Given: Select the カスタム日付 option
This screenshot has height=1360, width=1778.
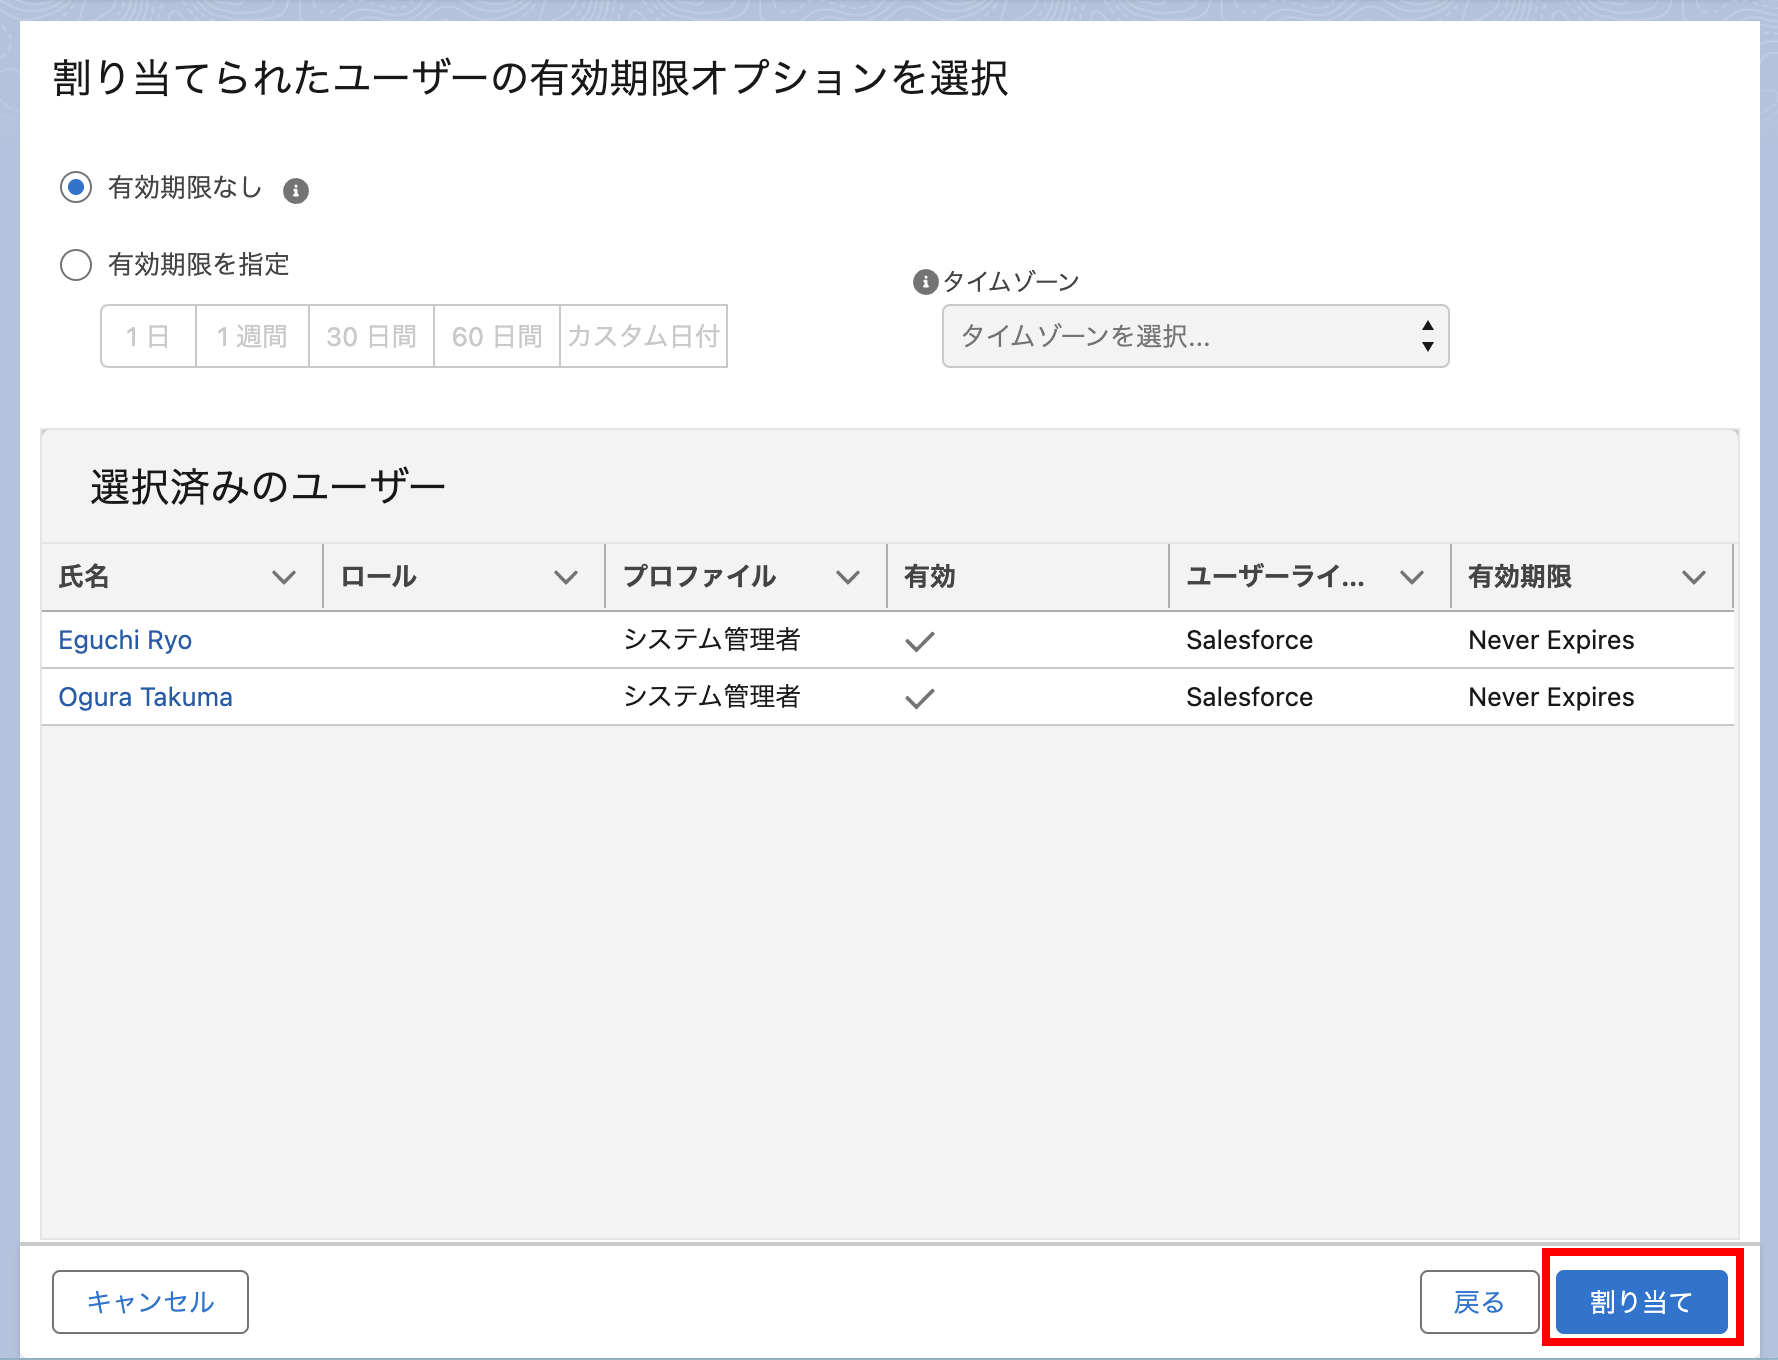Looking at the screenshot, I should coord(643,337).
